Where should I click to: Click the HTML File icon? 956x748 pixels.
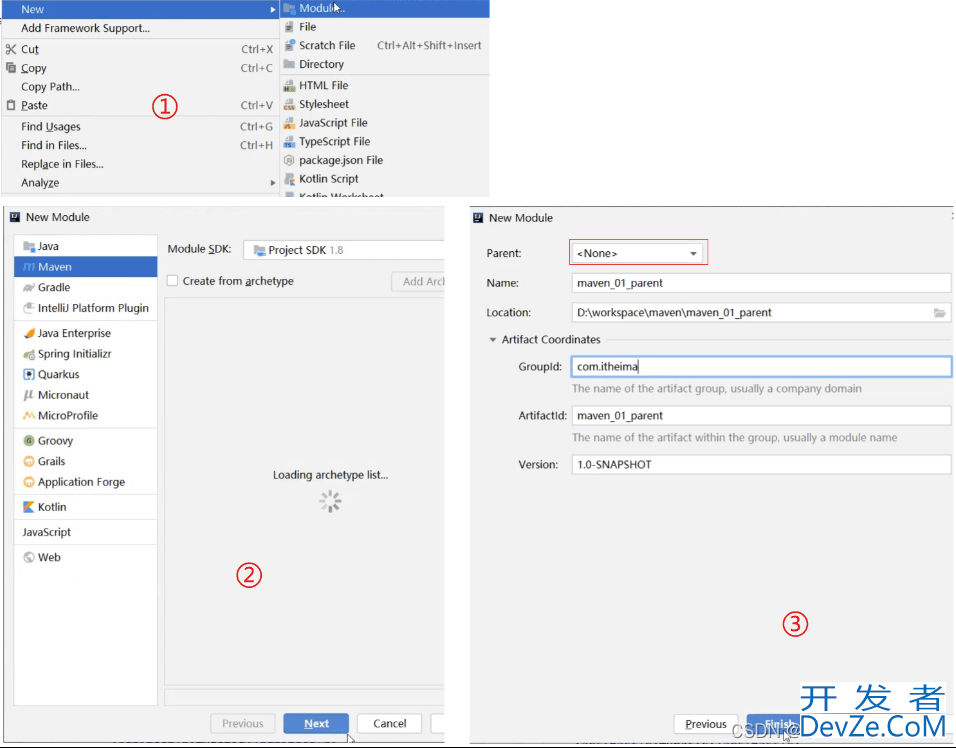(290, 85)
